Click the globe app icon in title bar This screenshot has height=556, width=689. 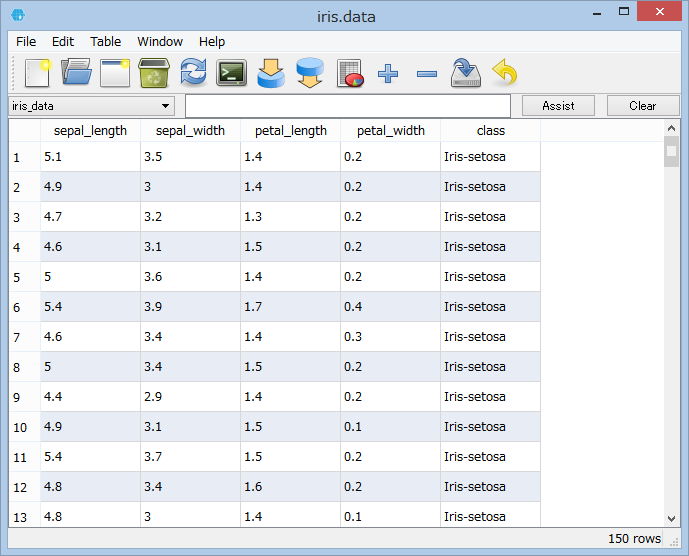(18, 15)
